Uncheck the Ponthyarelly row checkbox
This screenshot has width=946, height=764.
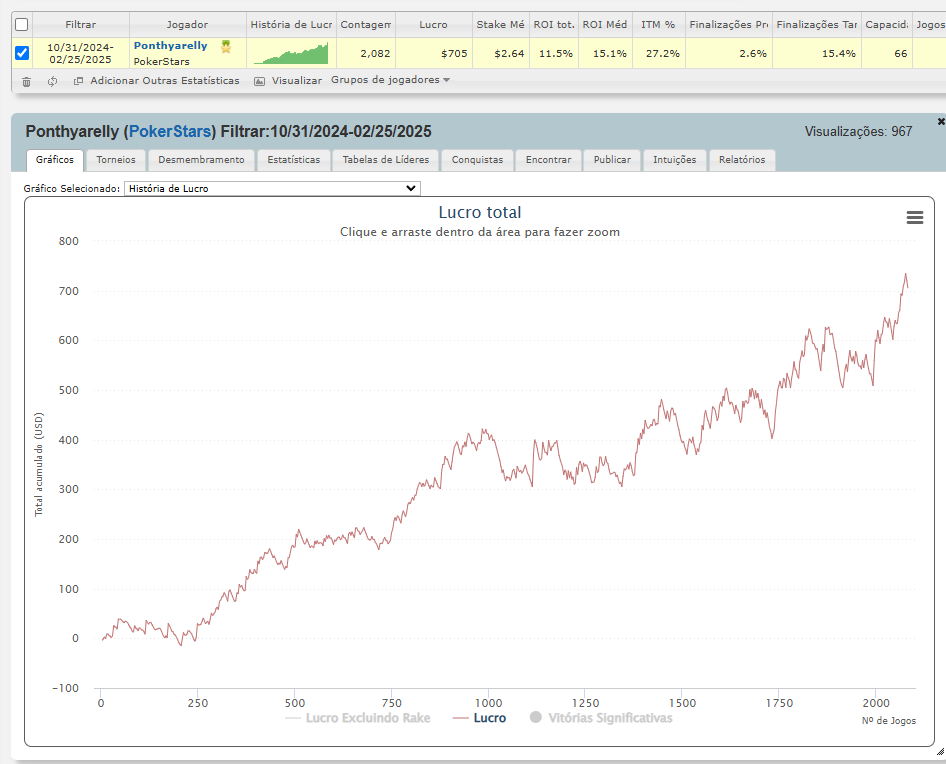22,53
